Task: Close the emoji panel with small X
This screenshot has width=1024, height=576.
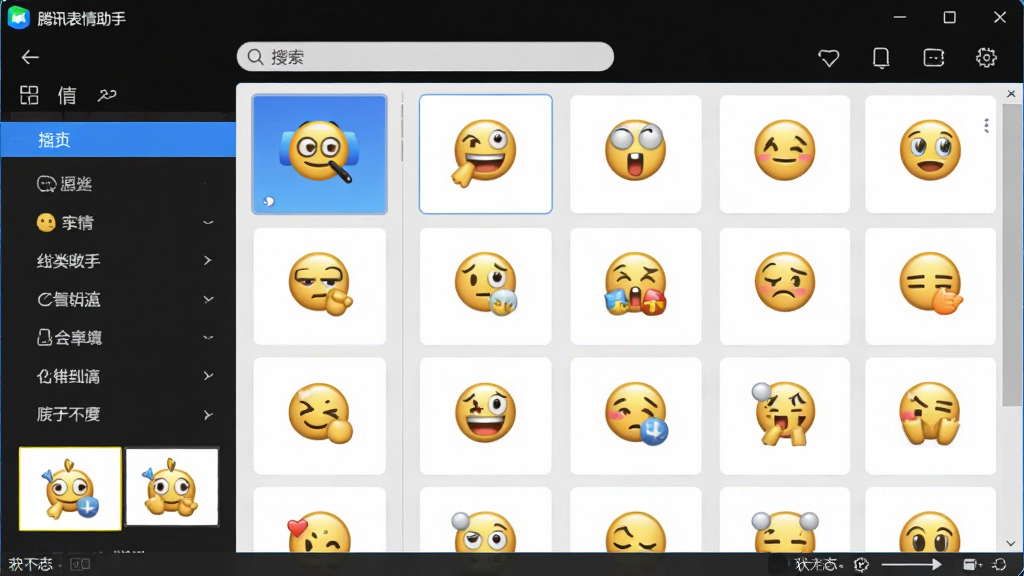Action: (x=1011, y=94)
